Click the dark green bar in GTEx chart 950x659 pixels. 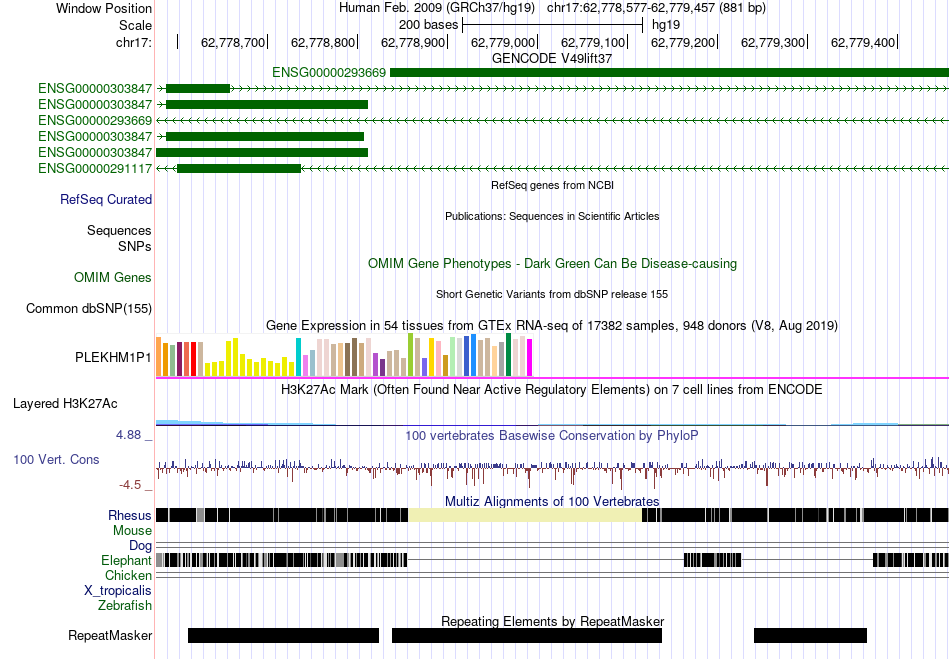509,355
